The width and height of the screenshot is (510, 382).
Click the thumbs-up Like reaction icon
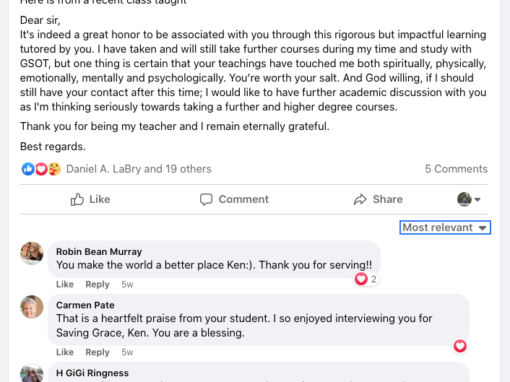tap(28, 169)
